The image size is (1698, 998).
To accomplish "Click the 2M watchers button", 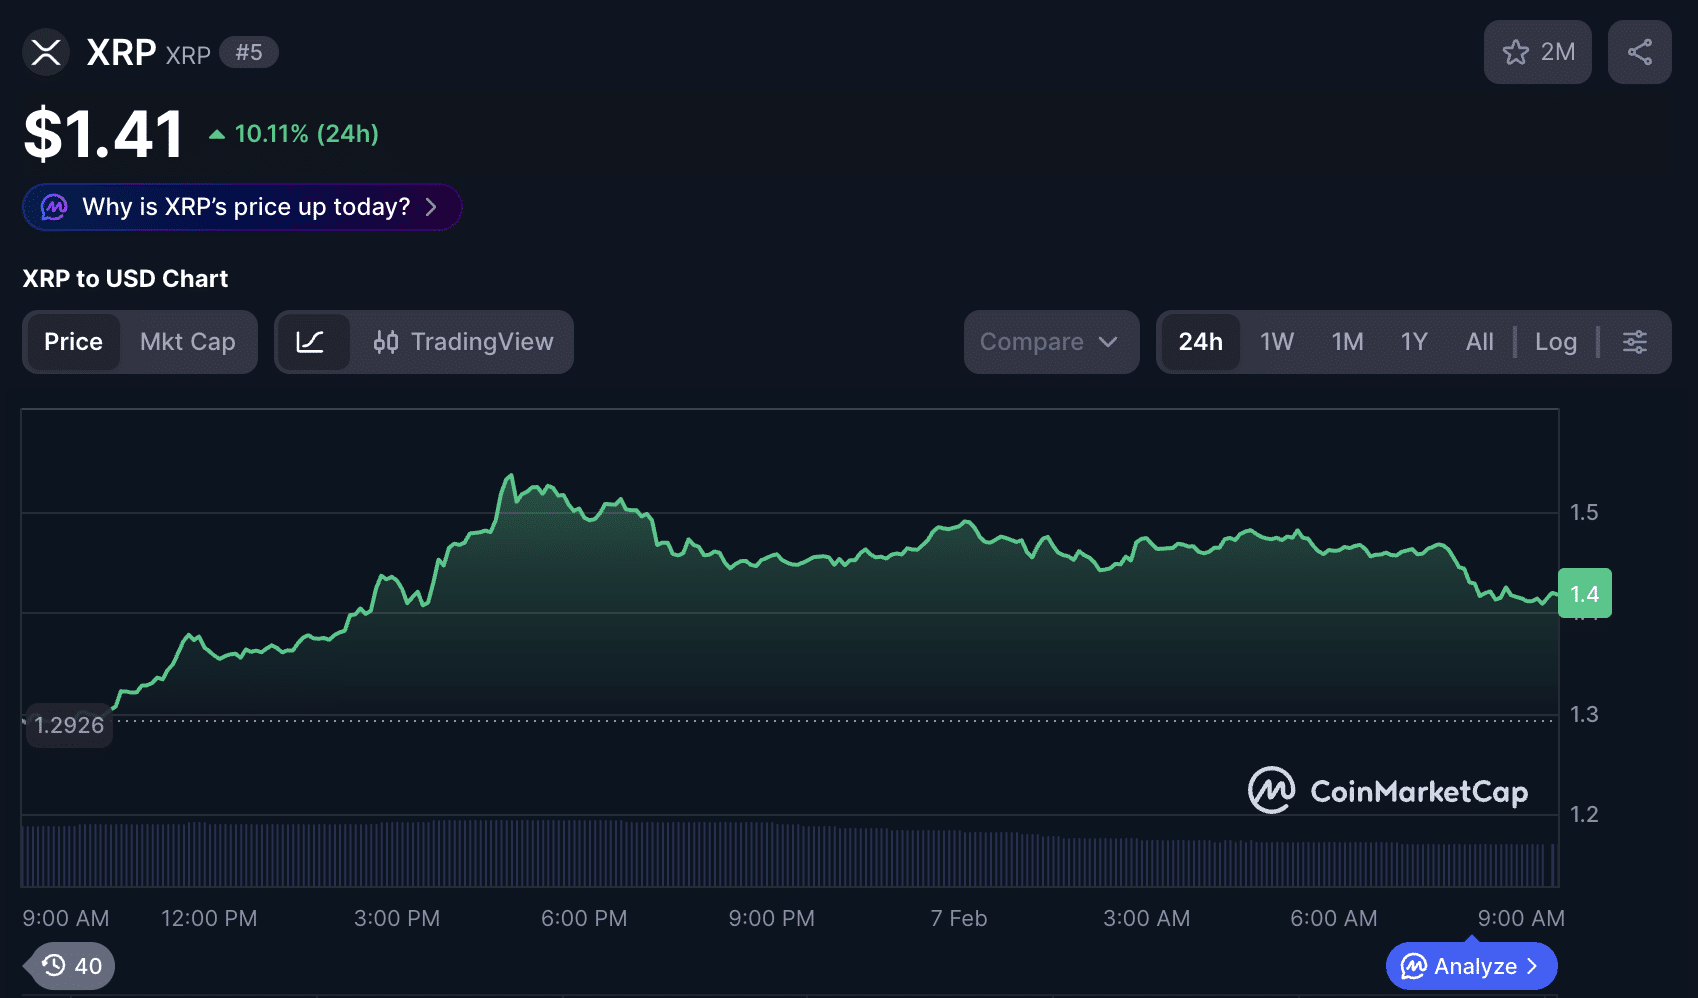I will tap(1537, 51).
